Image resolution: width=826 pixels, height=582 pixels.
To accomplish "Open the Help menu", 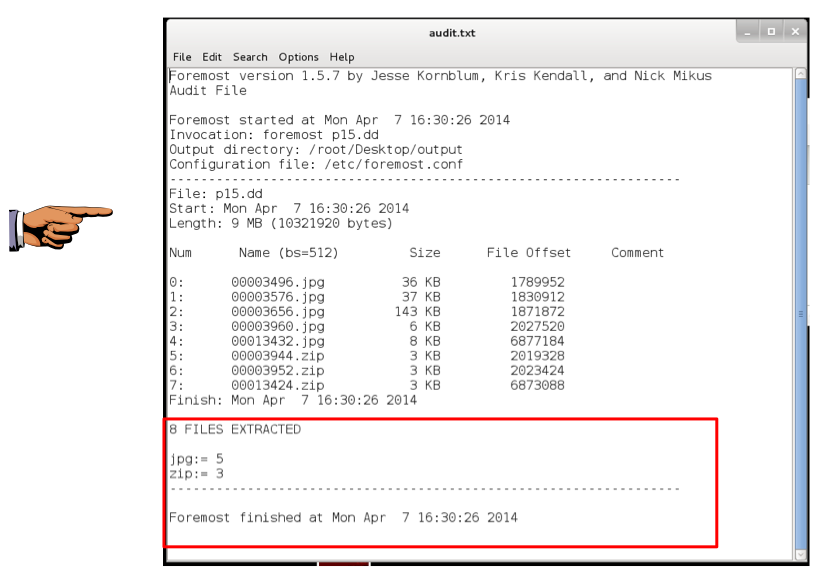I will (x=342, y=57).
